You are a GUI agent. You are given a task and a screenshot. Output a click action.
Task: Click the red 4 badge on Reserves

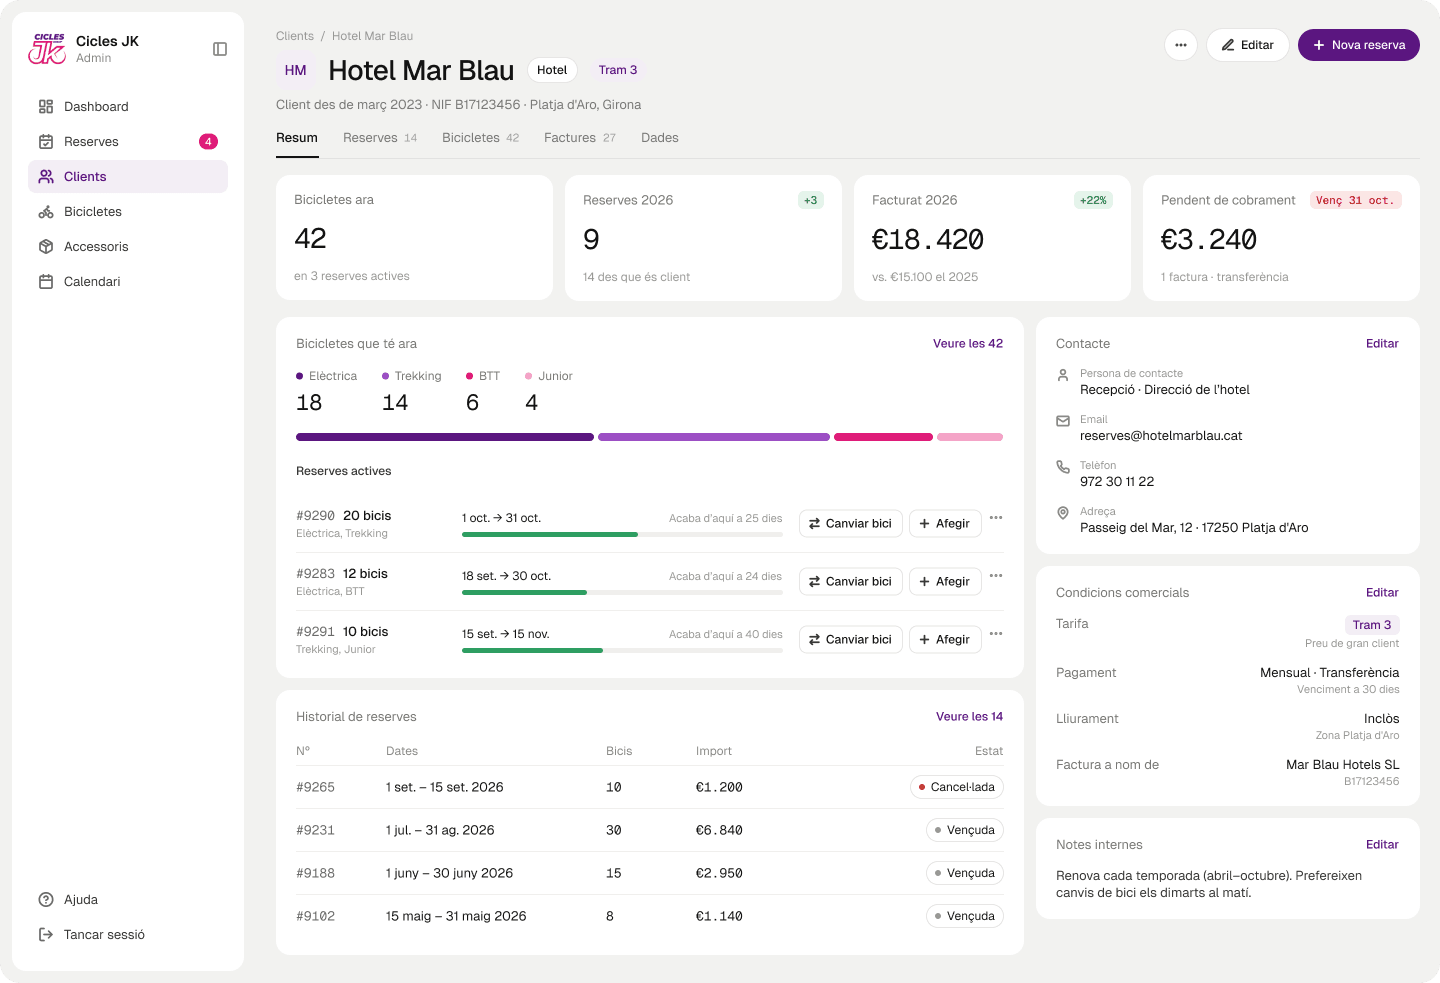(x=208, y=142)
